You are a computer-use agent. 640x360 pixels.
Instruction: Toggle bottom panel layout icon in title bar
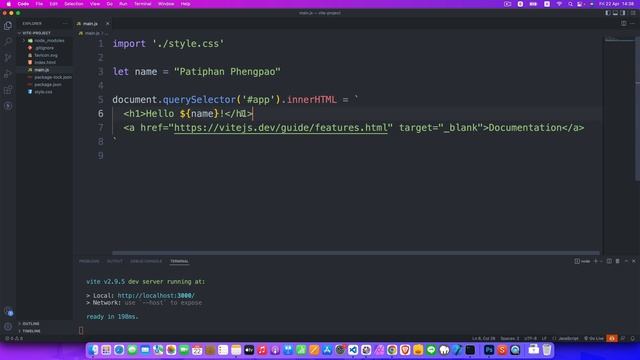coord(615,13)
